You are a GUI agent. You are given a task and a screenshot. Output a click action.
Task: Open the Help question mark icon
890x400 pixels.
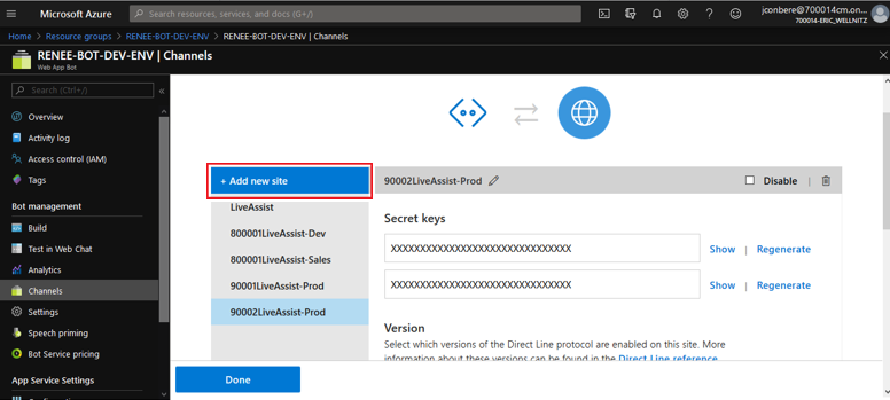pyautogui.click(x=709, y=14)
